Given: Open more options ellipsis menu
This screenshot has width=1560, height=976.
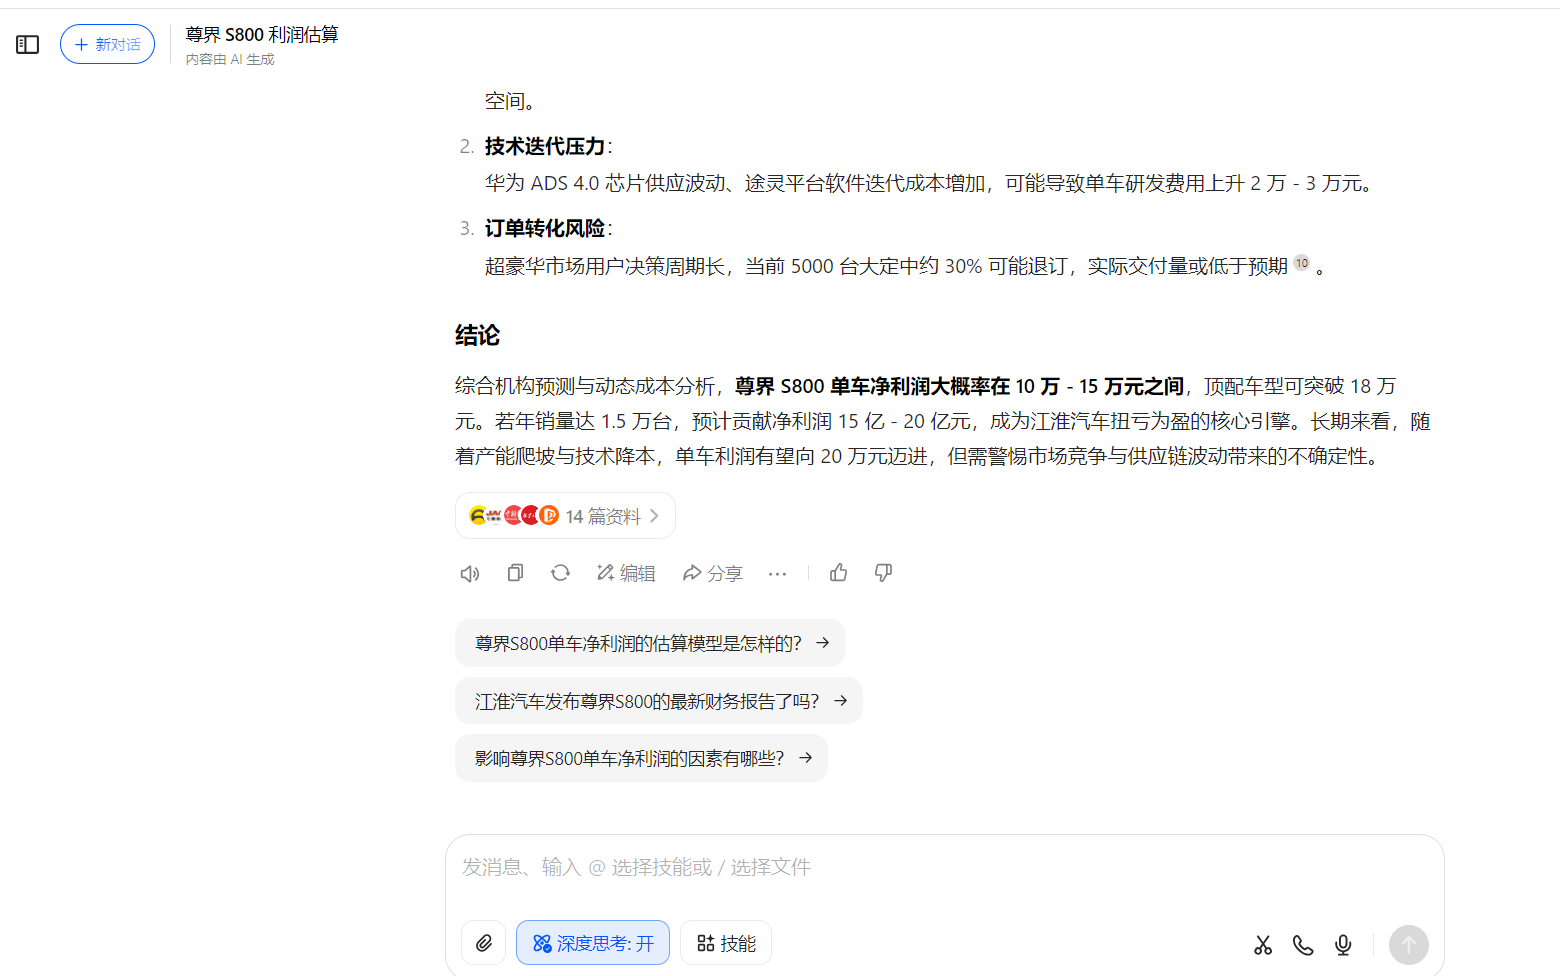Looking at the screenshot, I should (777, 573).
